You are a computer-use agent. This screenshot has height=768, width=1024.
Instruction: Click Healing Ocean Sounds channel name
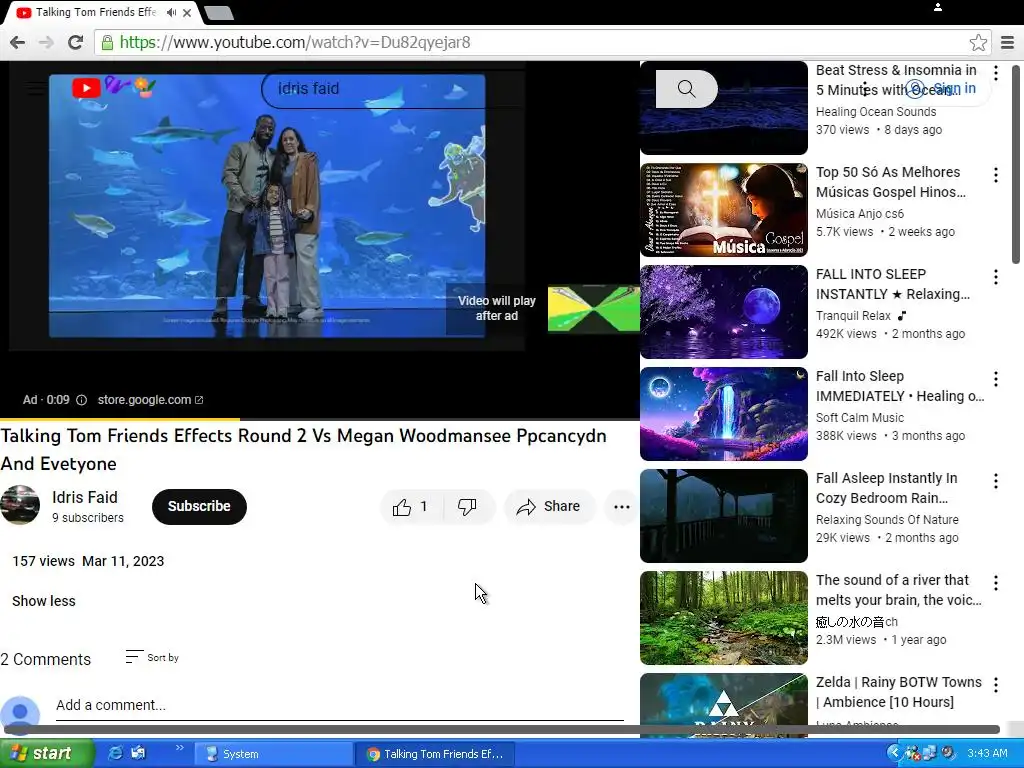click(x=876, y=112)
